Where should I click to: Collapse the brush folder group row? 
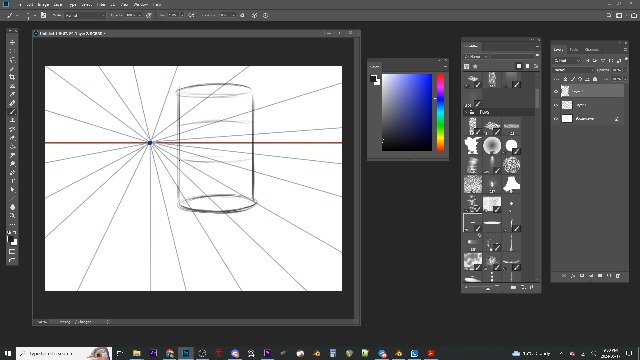tap(466, 112)
